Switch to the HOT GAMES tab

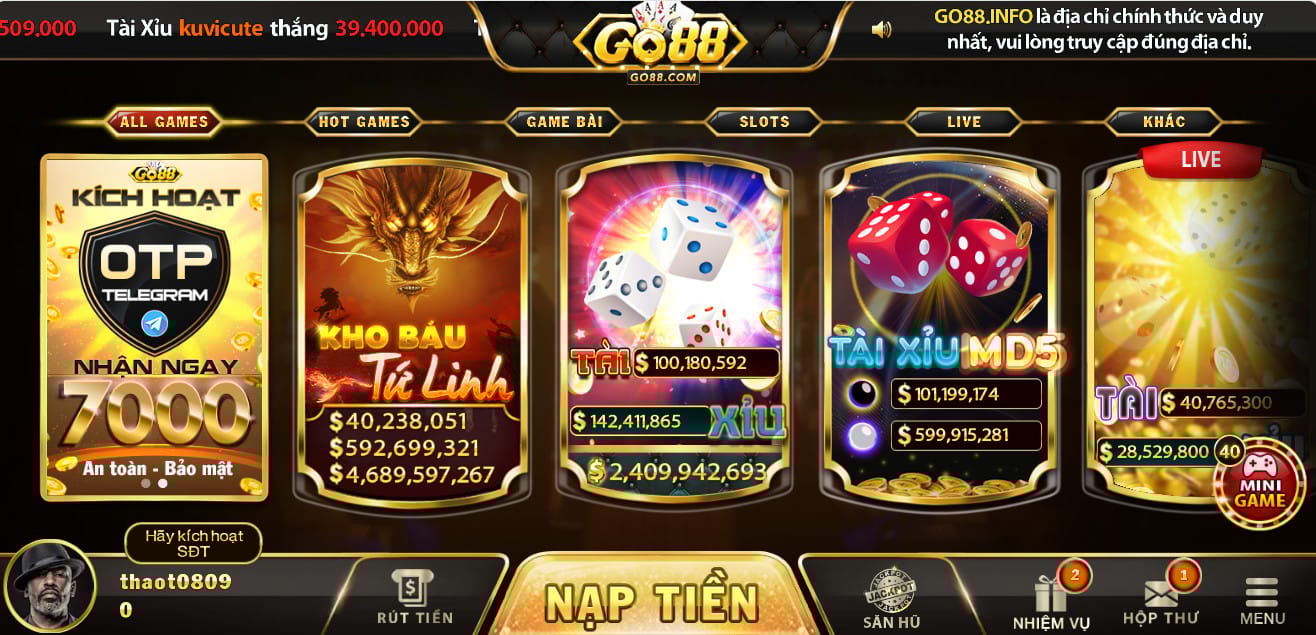[x=364, y=122]
